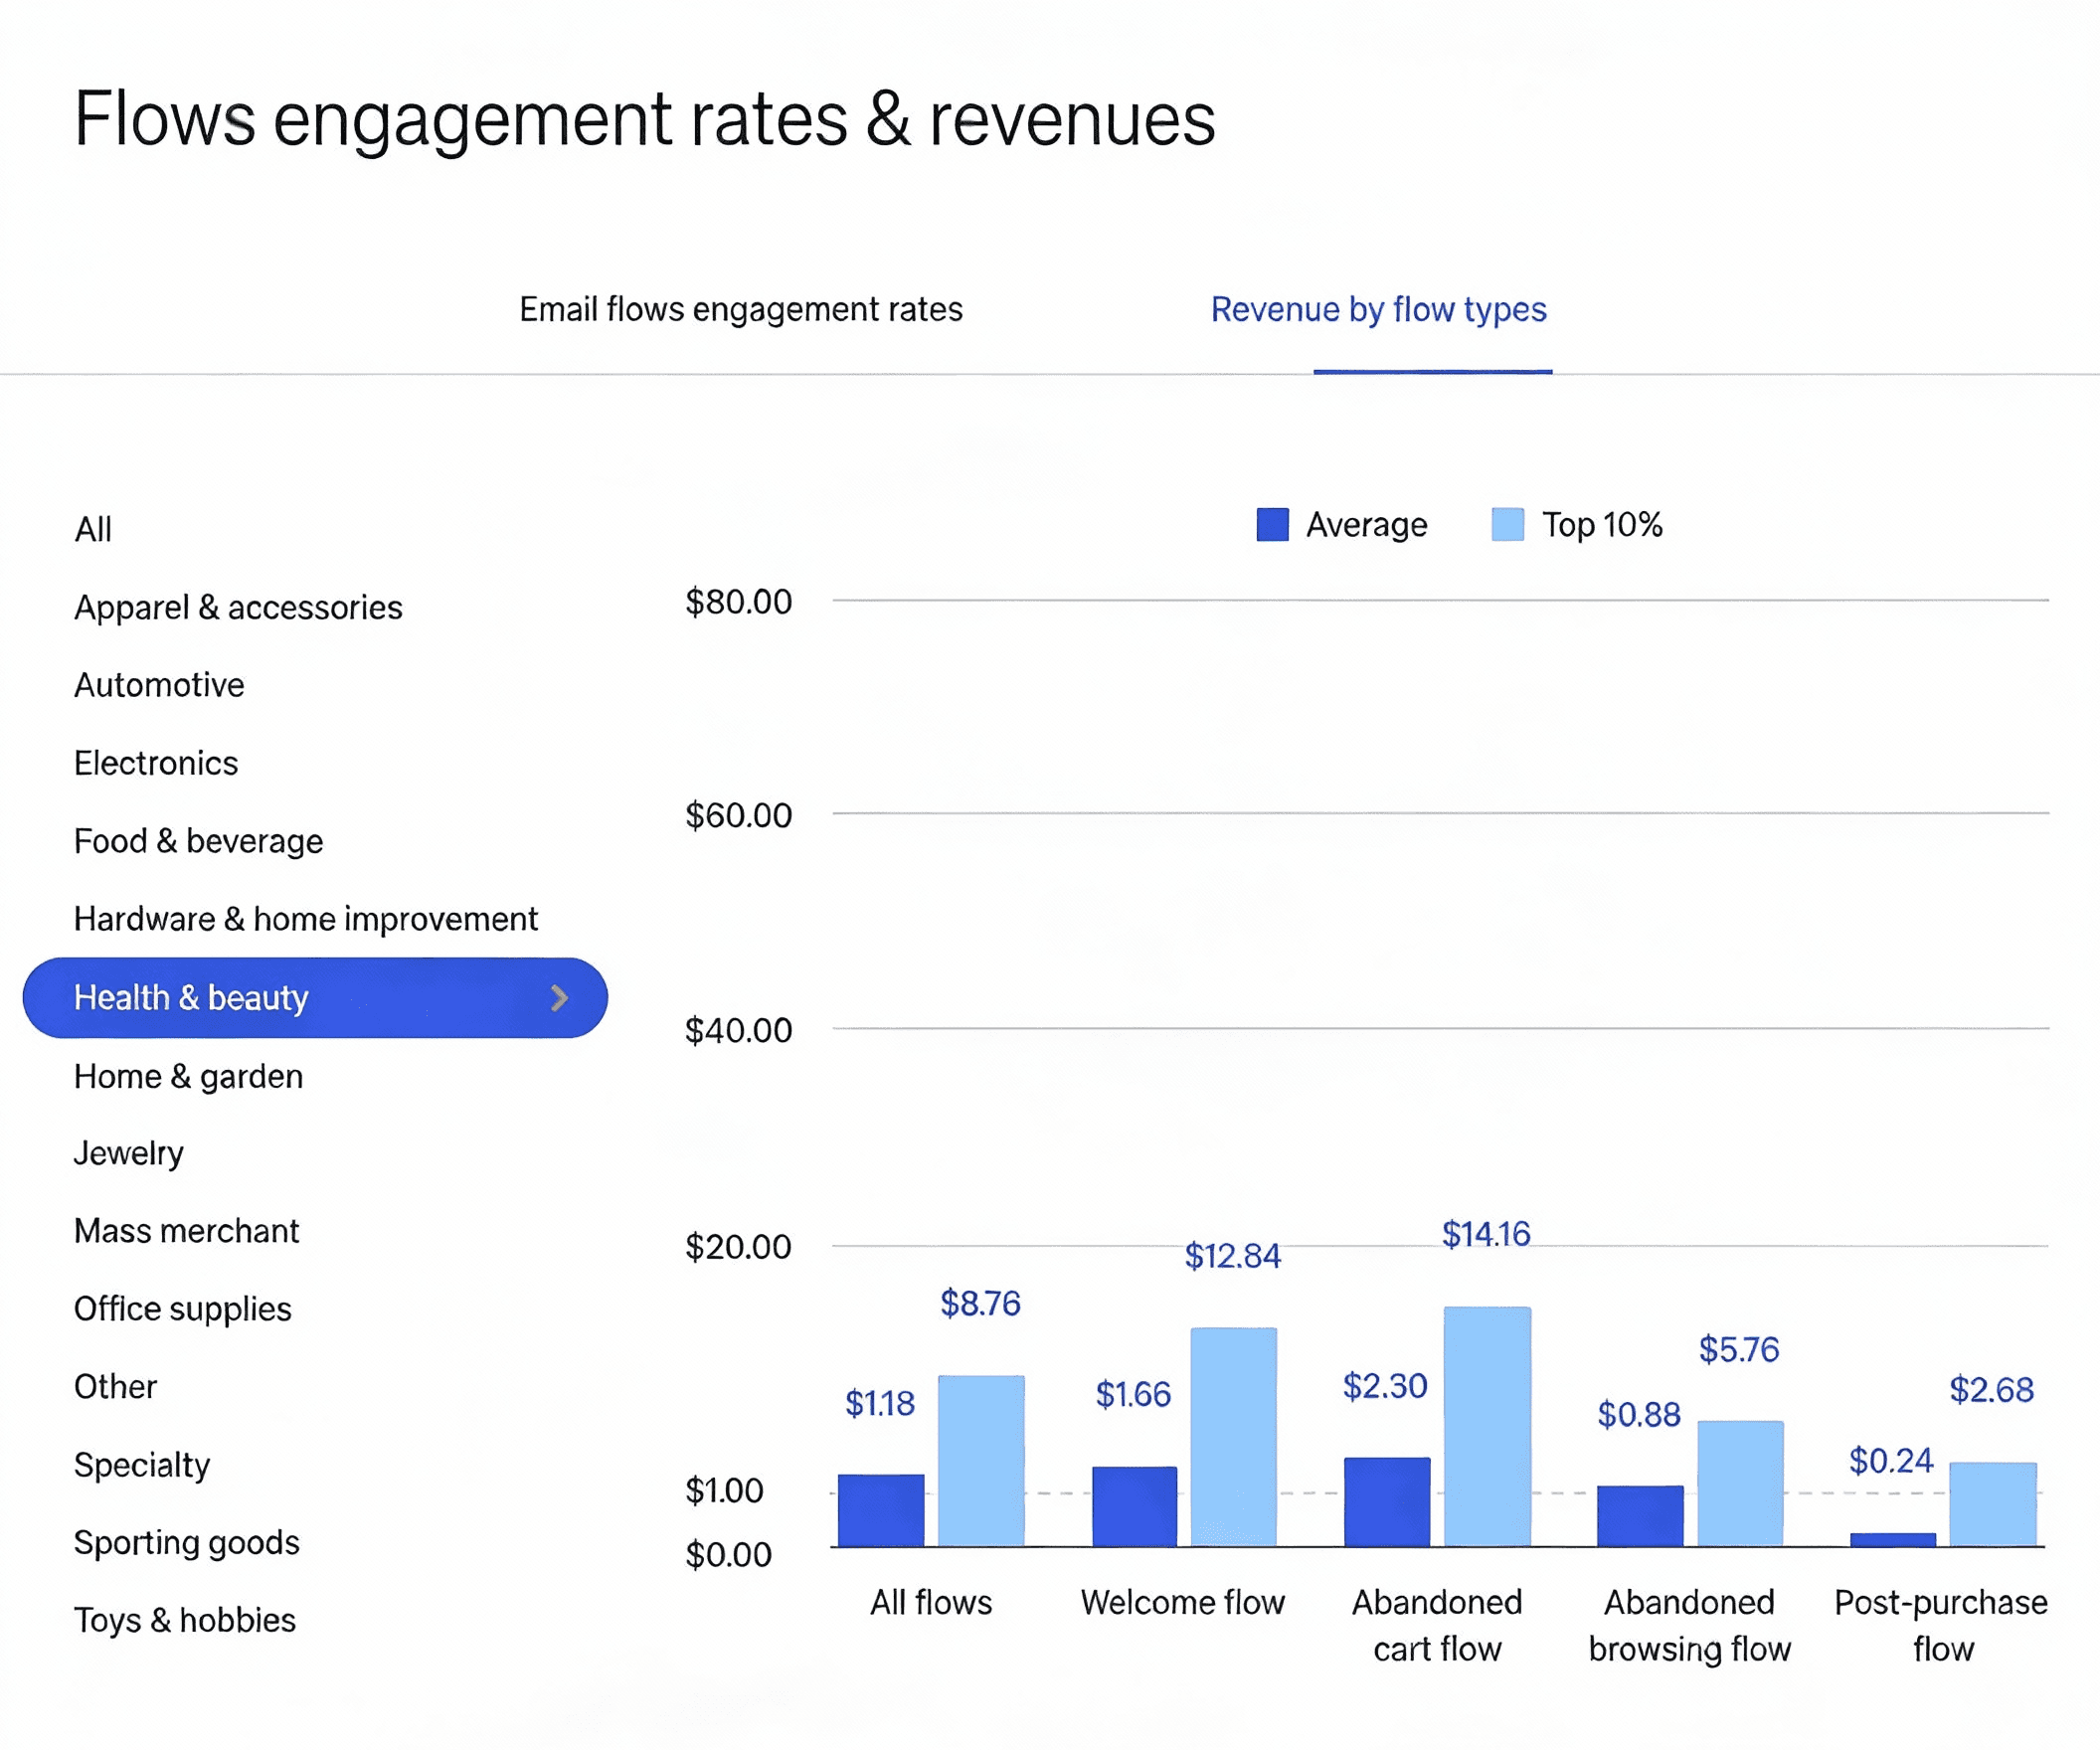Open the Food & beverage category

(198, 841)
